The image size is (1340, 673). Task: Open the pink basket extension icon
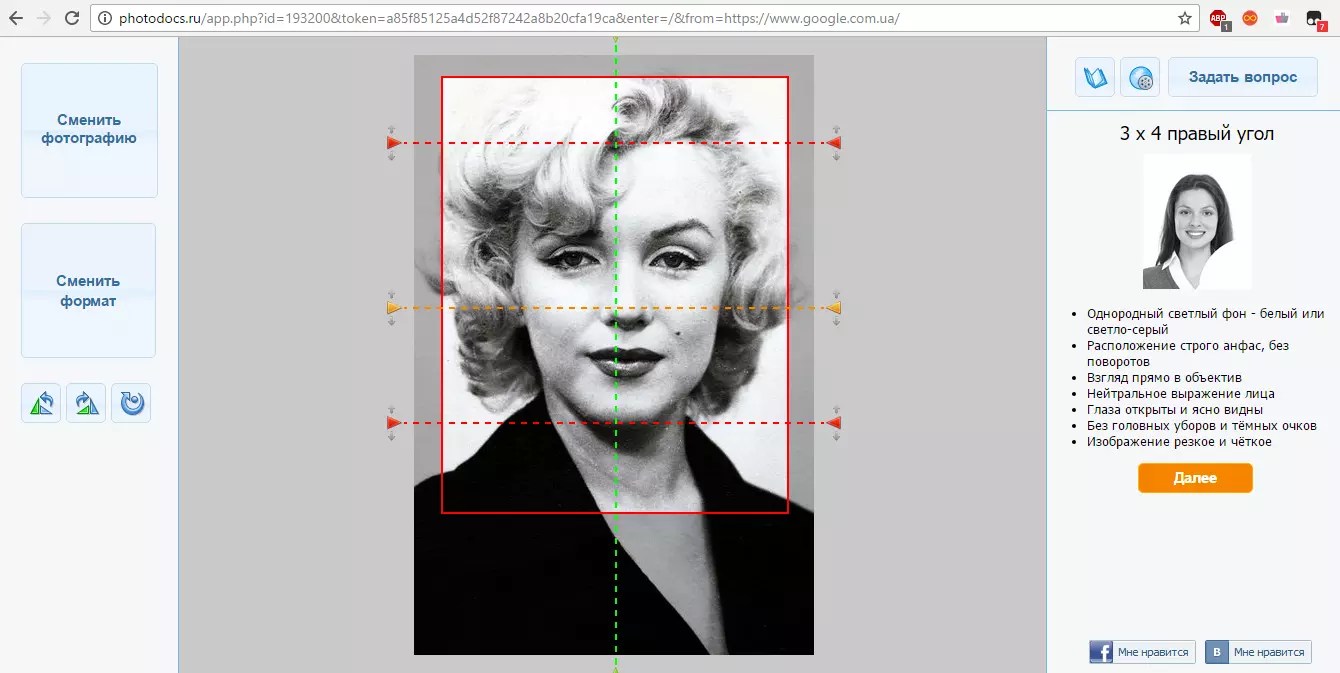tap(1282, 18)
